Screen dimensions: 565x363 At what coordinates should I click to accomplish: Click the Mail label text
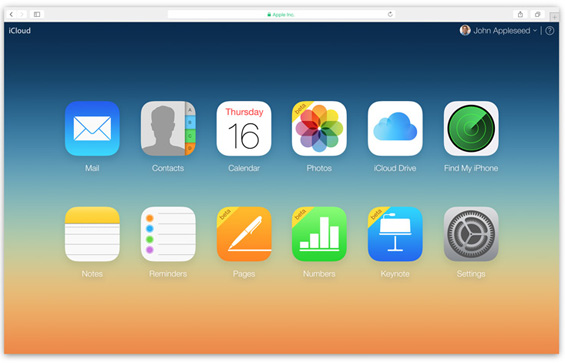point(92,168)
